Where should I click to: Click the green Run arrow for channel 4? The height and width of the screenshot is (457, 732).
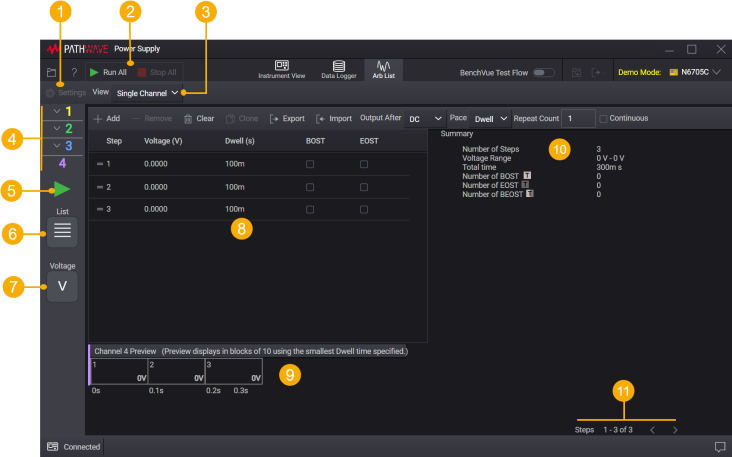pyautogui.click(x=62, y=188)
